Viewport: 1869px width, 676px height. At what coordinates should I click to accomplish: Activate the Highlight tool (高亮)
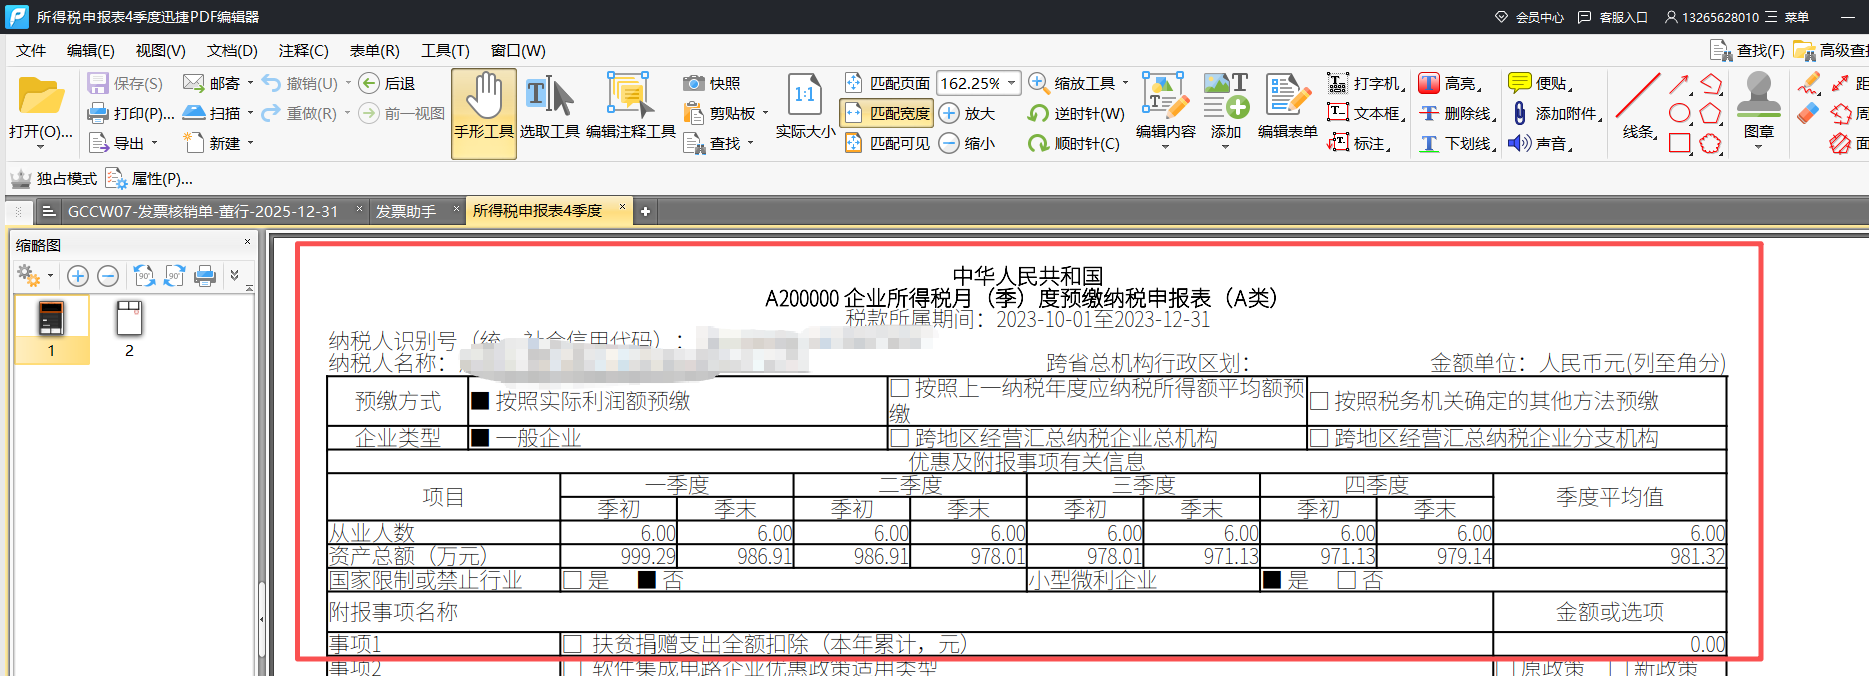(1450, 83)
